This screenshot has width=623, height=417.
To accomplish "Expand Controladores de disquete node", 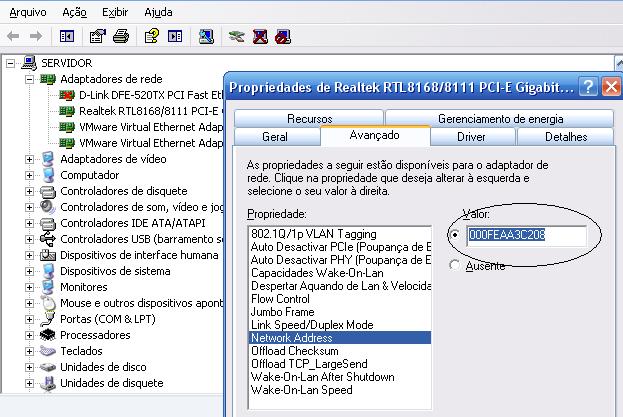I will pyautogui.click(x=29, y=191).
